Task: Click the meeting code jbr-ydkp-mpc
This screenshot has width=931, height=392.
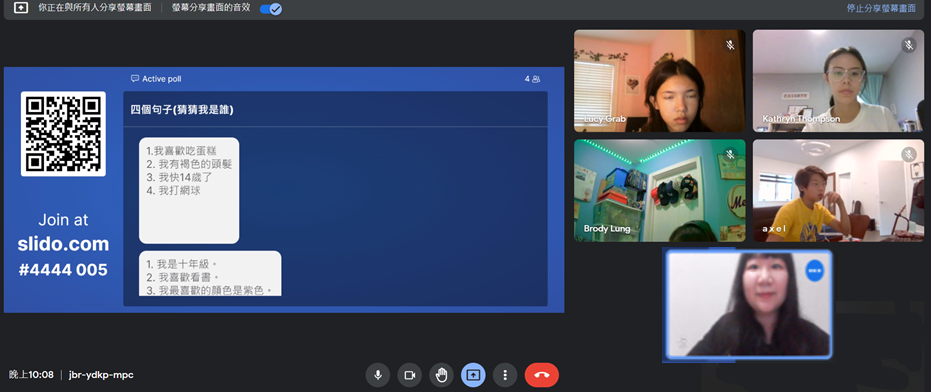Action: [101, 375]
